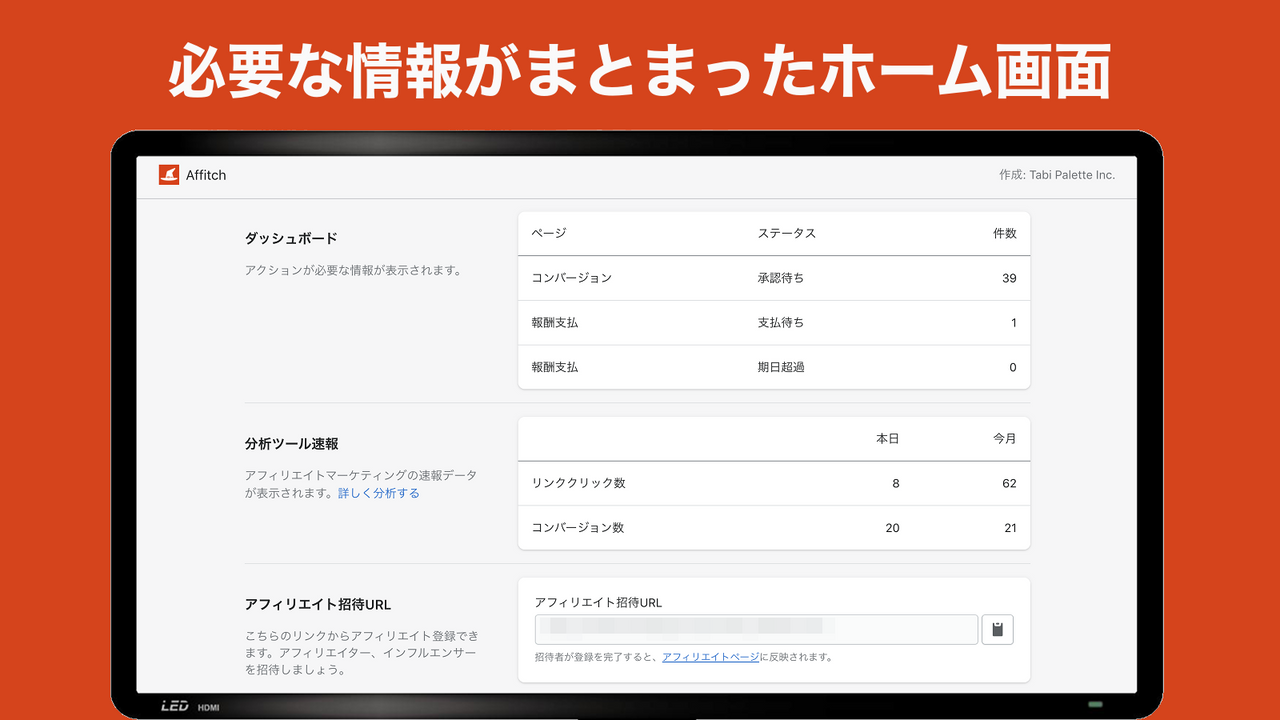
Task: Click the Affitch logo icon
Action: tap(169, 175)
